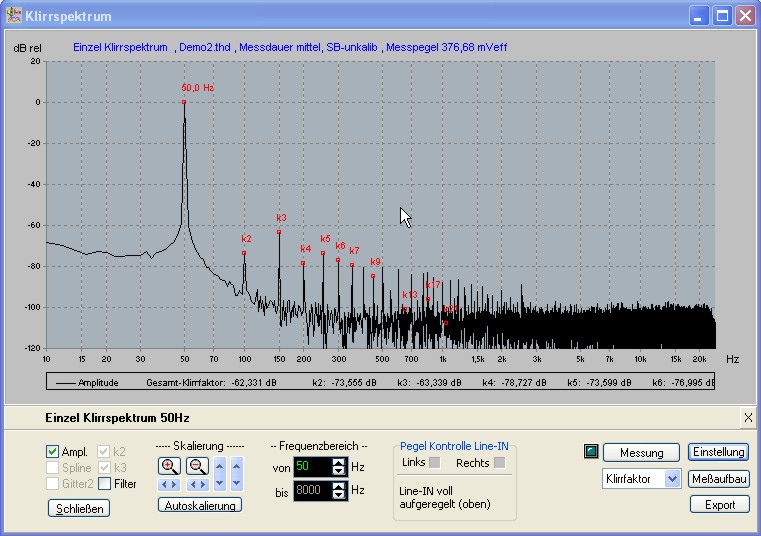761x536 pixels.
Task: Uncheck the Ampl. checkbox
Action: (53, 452)
